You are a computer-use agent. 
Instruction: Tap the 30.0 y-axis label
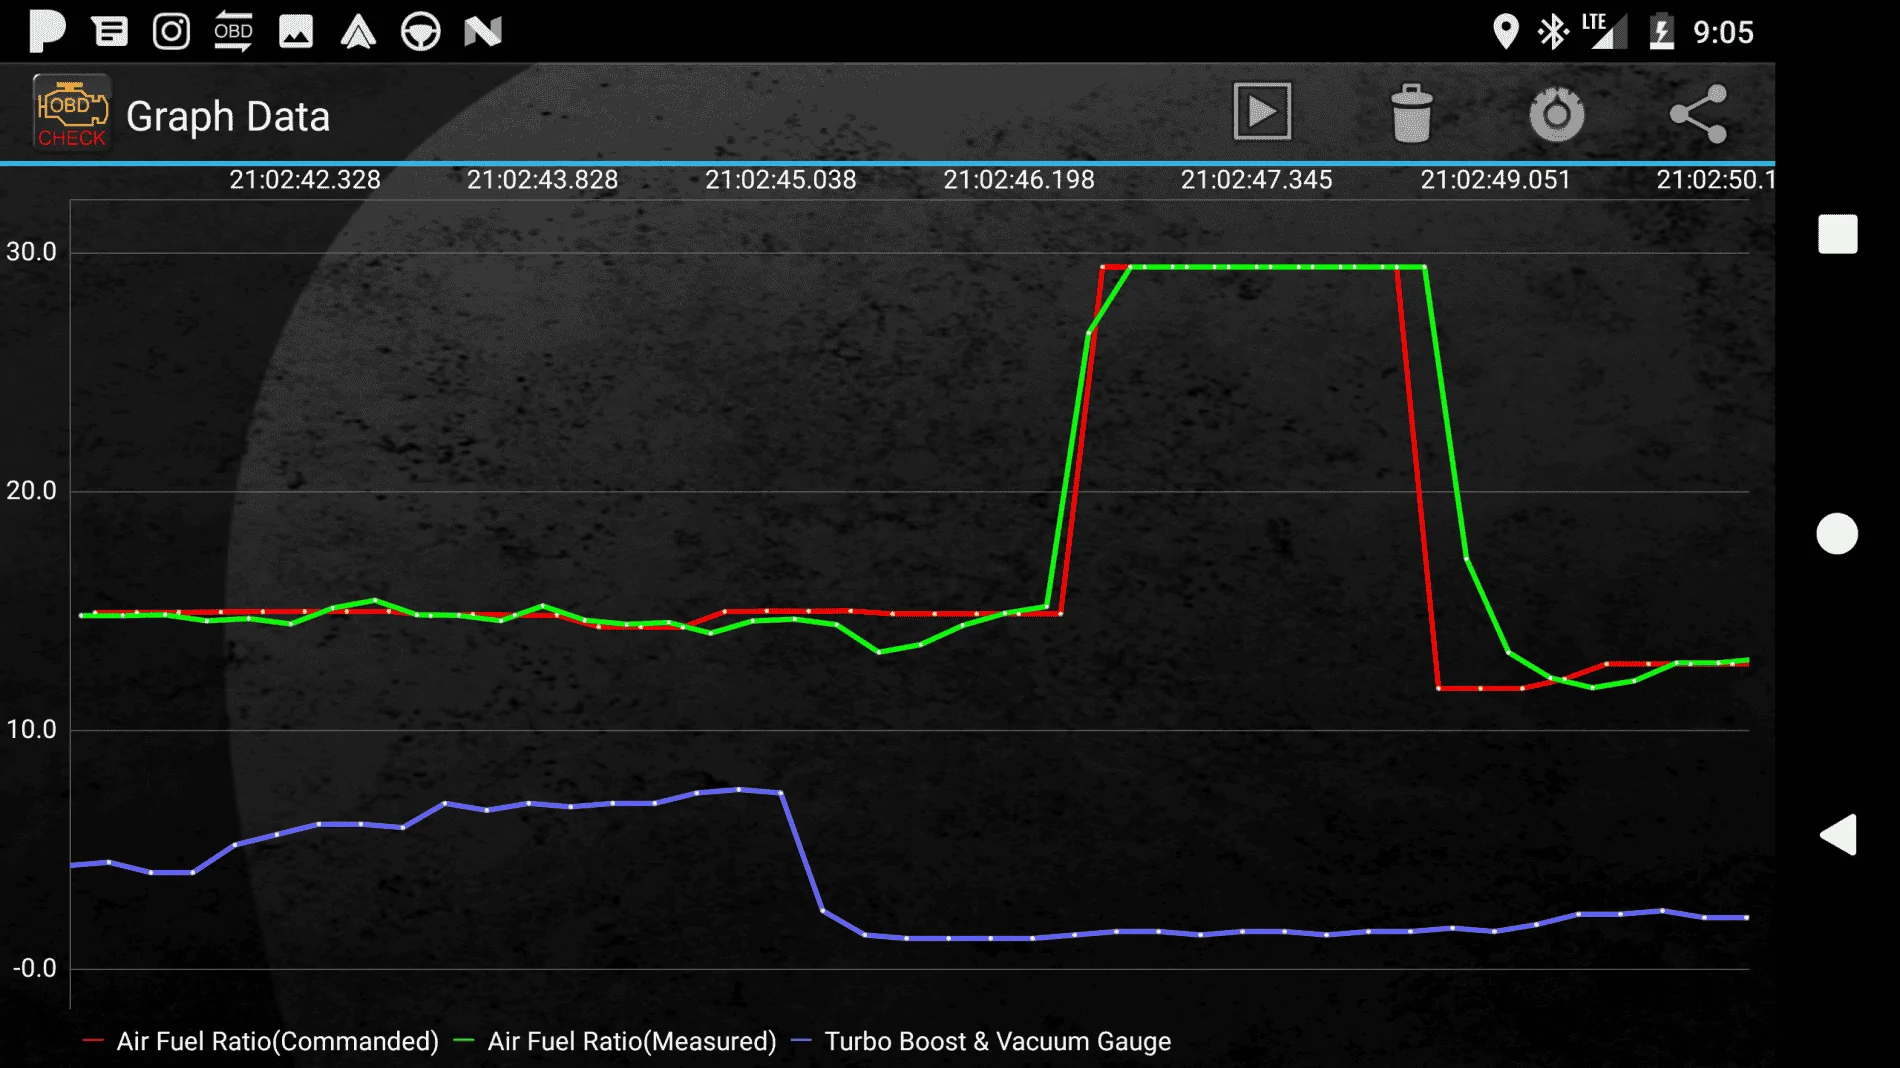(x=31, y=252)
